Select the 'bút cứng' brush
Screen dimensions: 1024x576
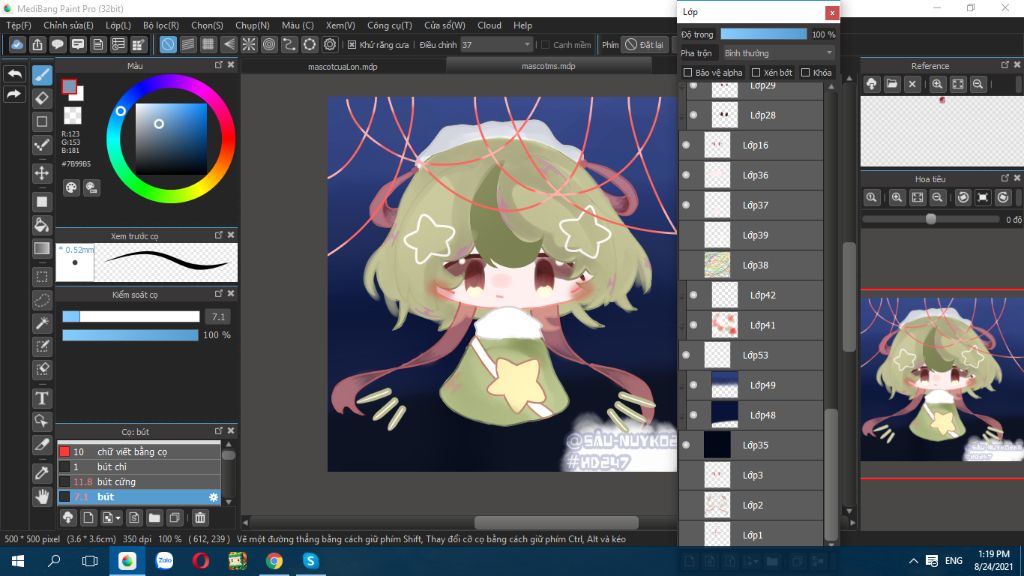139,482
